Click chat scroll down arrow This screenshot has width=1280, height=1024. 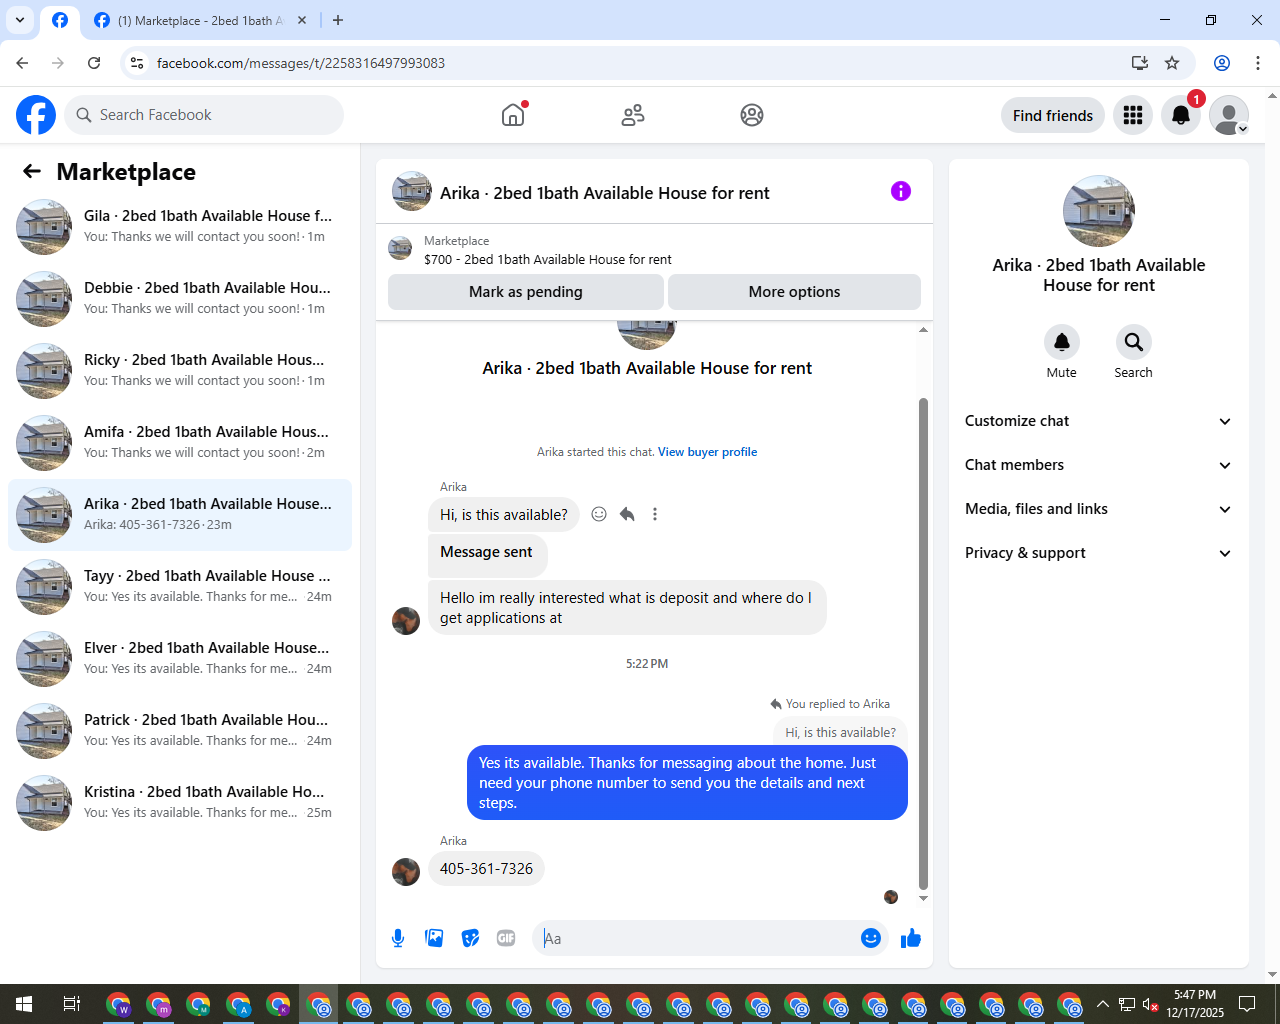point(923,898)
